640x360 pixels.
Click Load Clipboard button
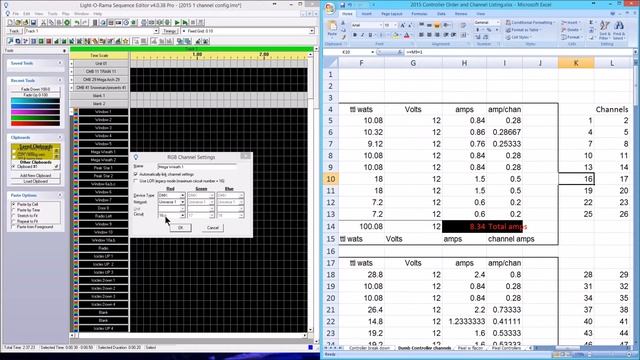tap(36, 181)
